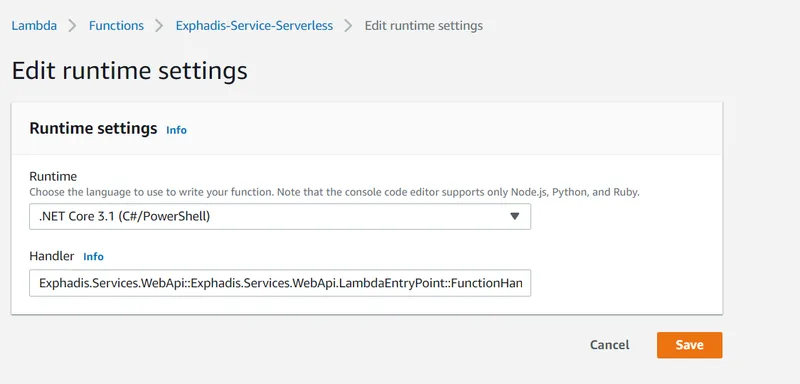This screenshot has height=384, width=800.
Task: Go to the Functions breadcrumb
Action: [x=116, y=25]
